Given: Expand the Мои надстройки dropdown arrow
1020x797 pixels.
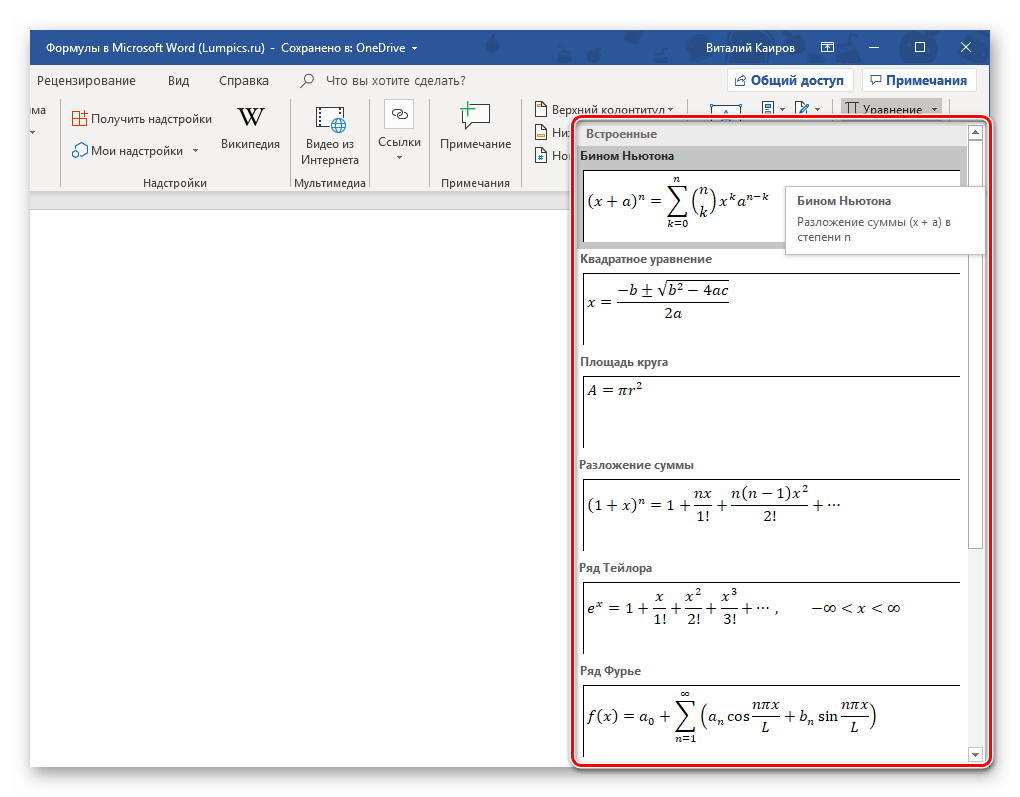Looking at the screenshot, I should (x=195, y=150).
